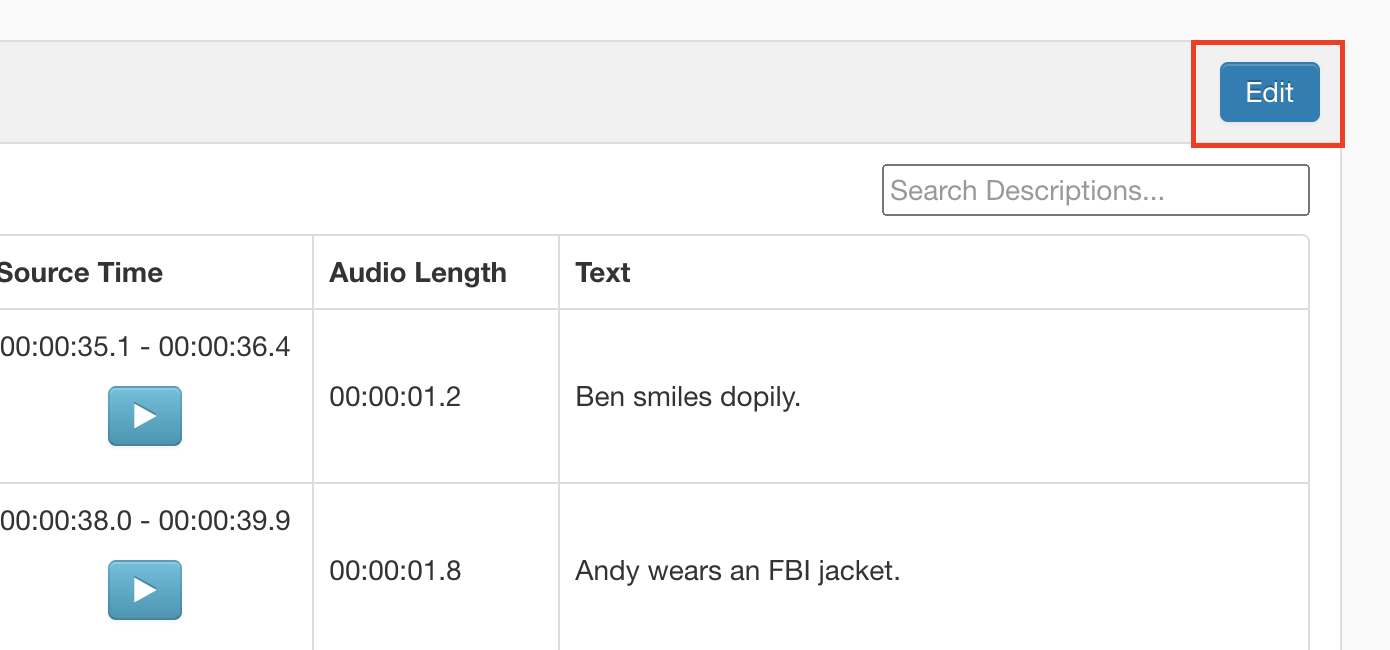
Task: Click the Text column header
Action: tap(603, 273)
